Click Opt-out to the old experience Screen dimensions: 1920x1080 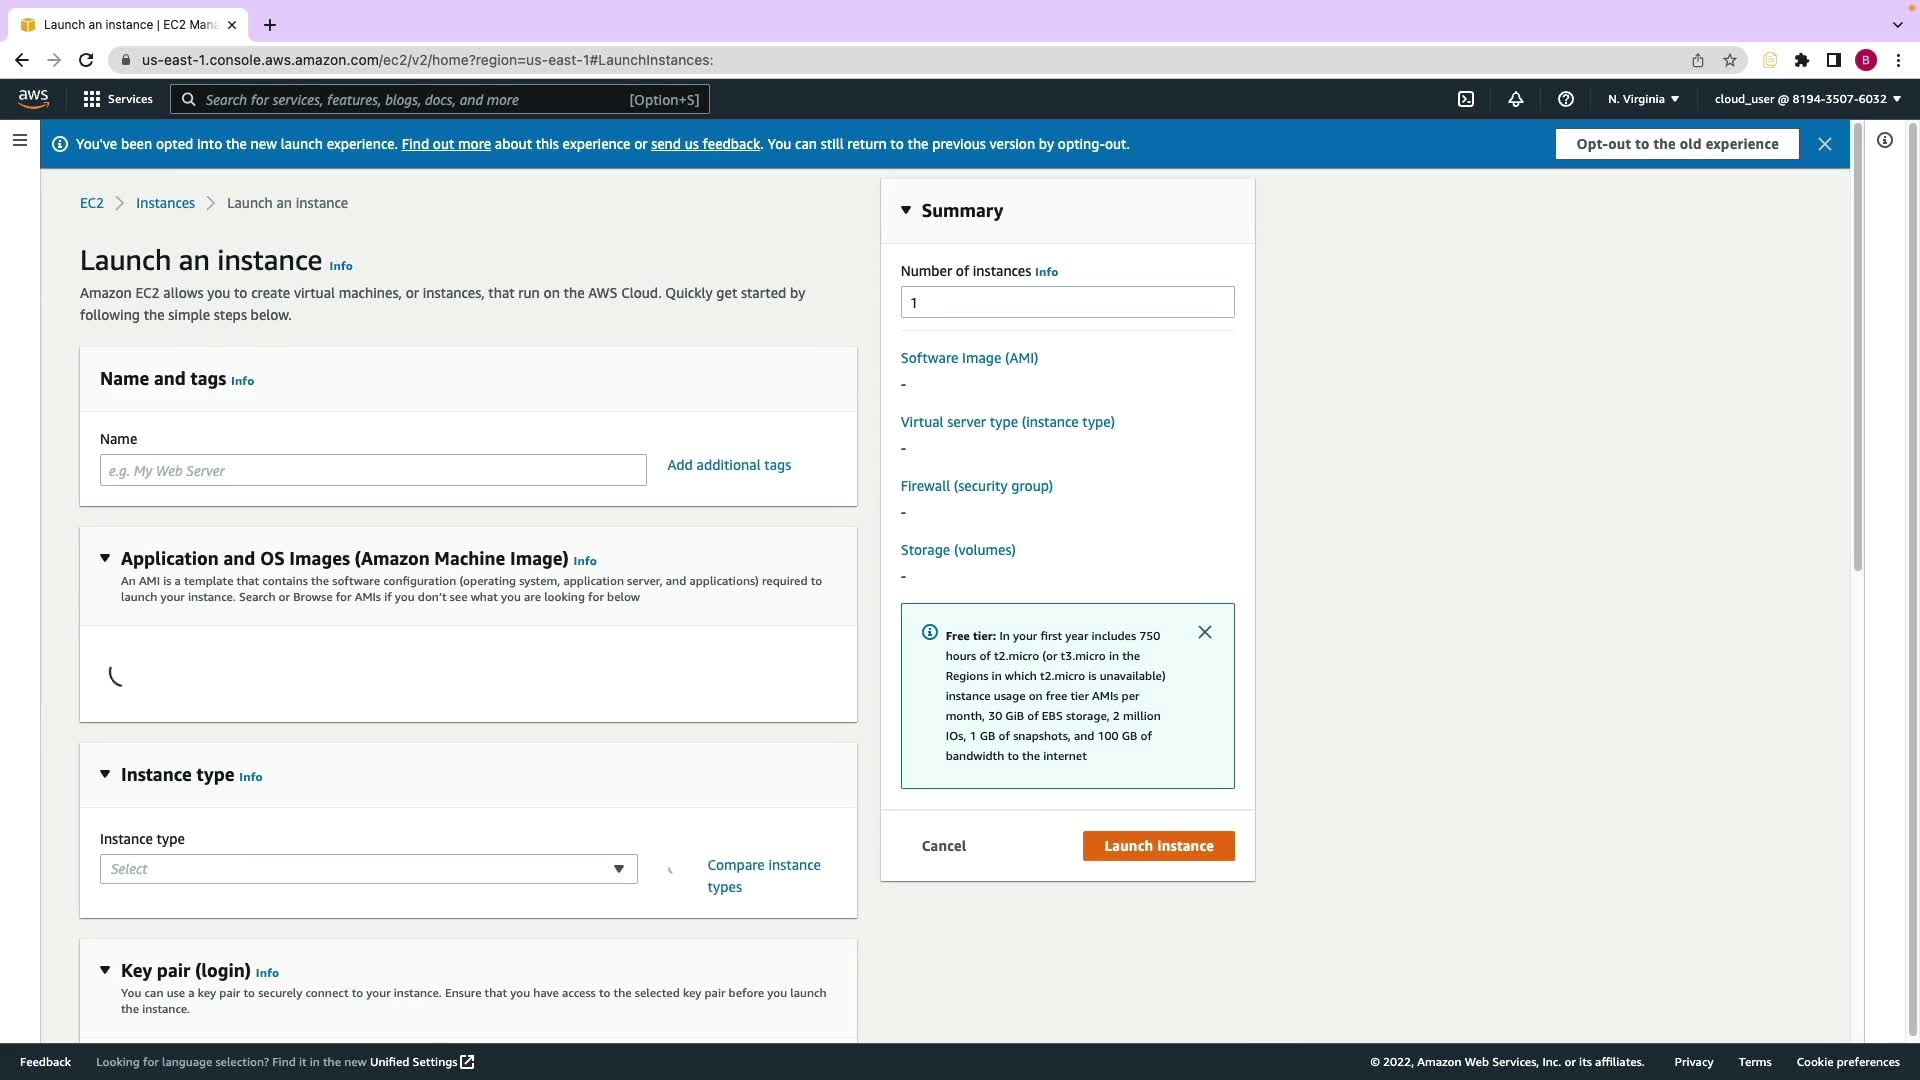coord(1677,144)
